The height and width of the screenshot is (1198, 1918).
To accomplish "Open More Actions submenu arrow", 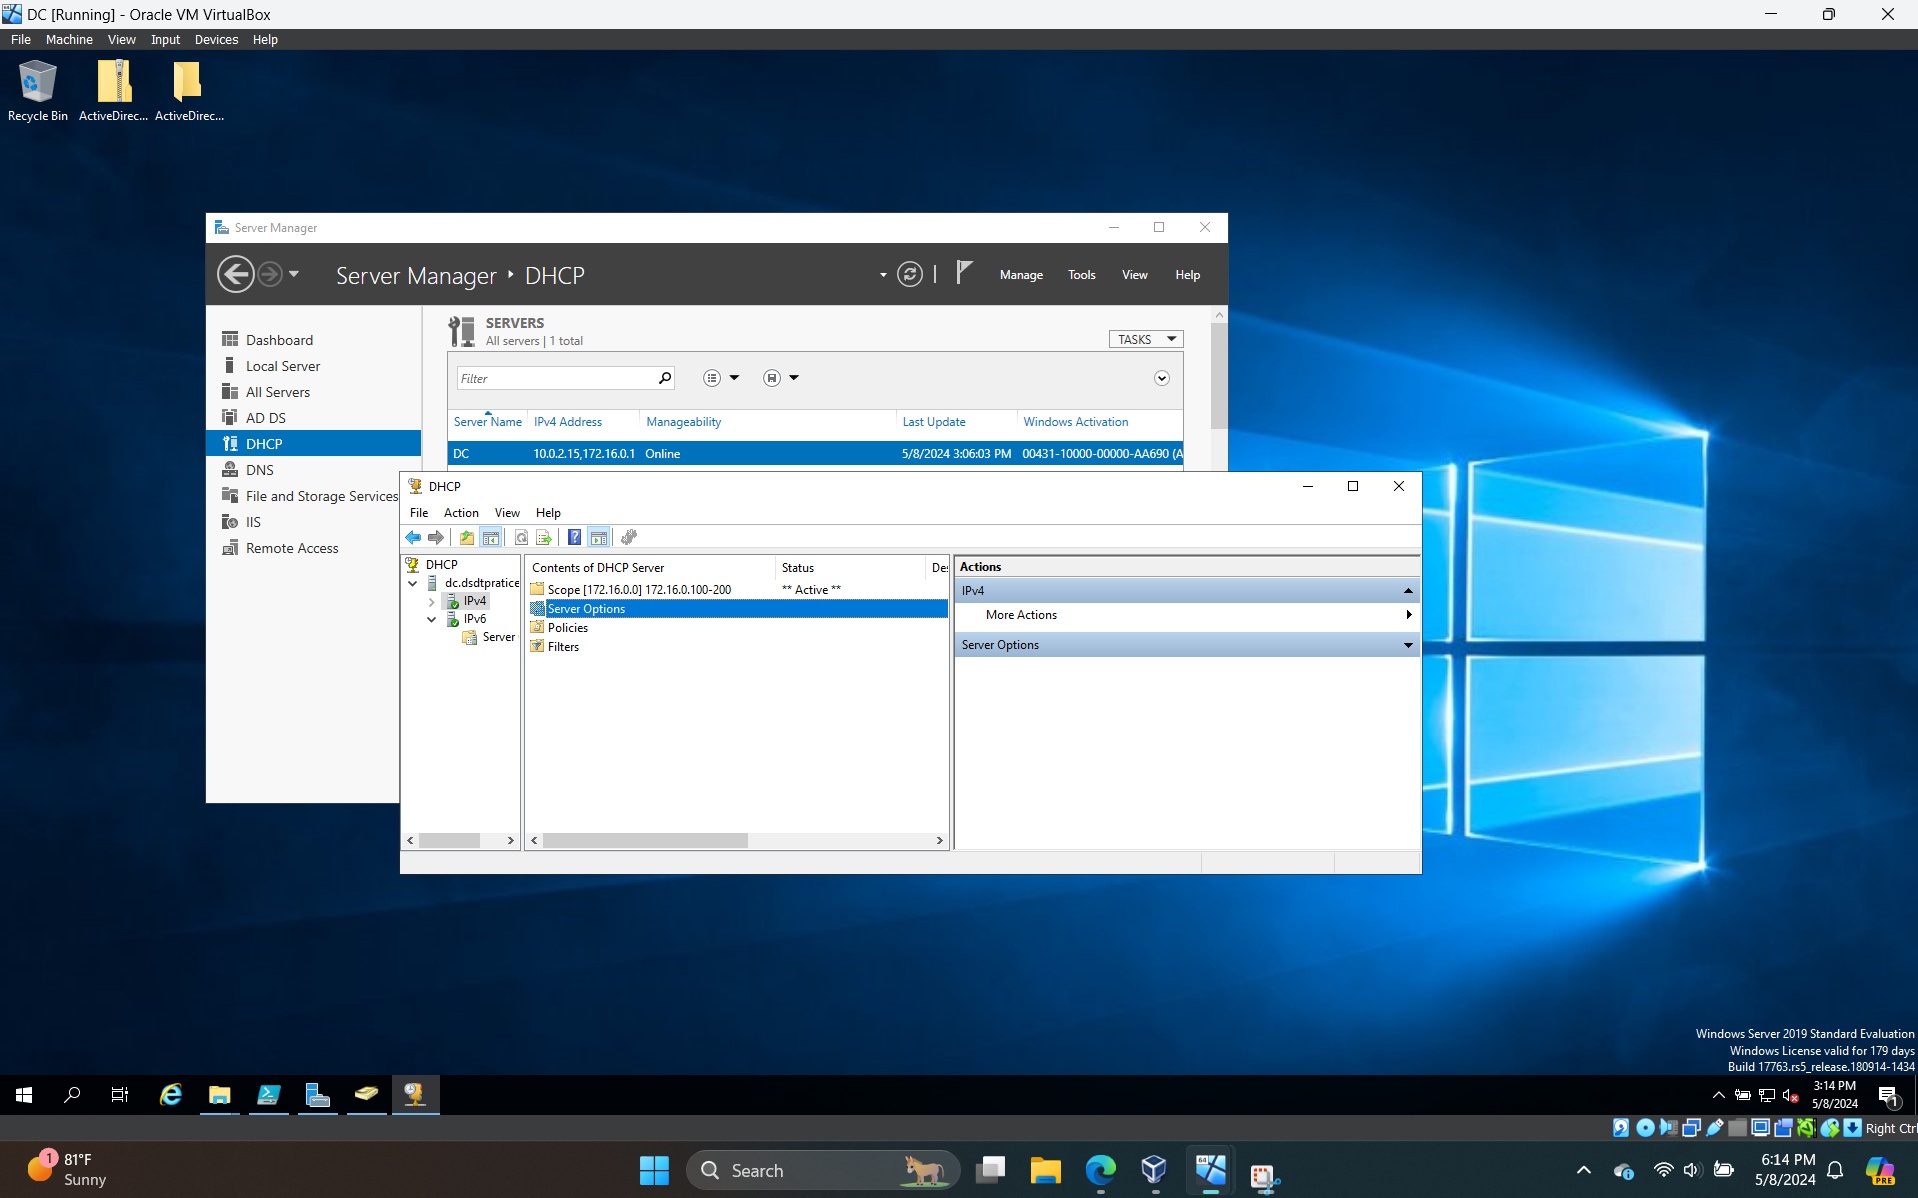I will pos(1409,615).
